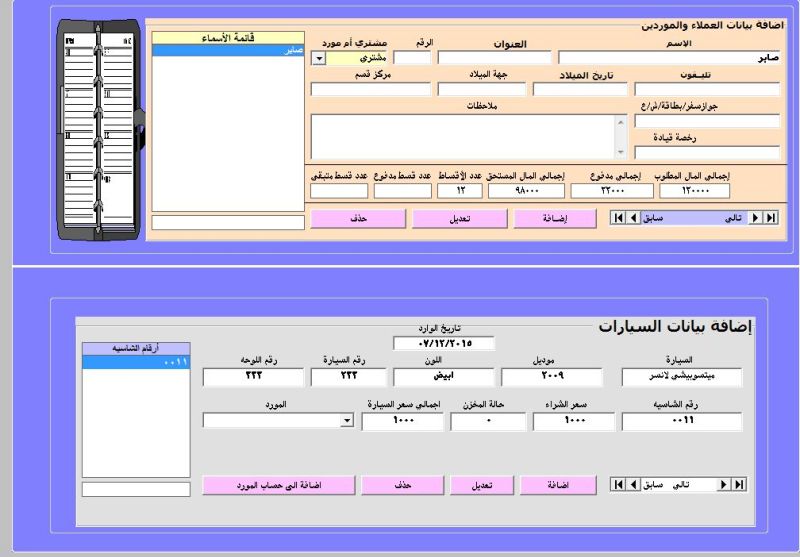800x557 pixels.
Task: Click the إجمالي المال المستحق field
Action: tap(526, 191)
